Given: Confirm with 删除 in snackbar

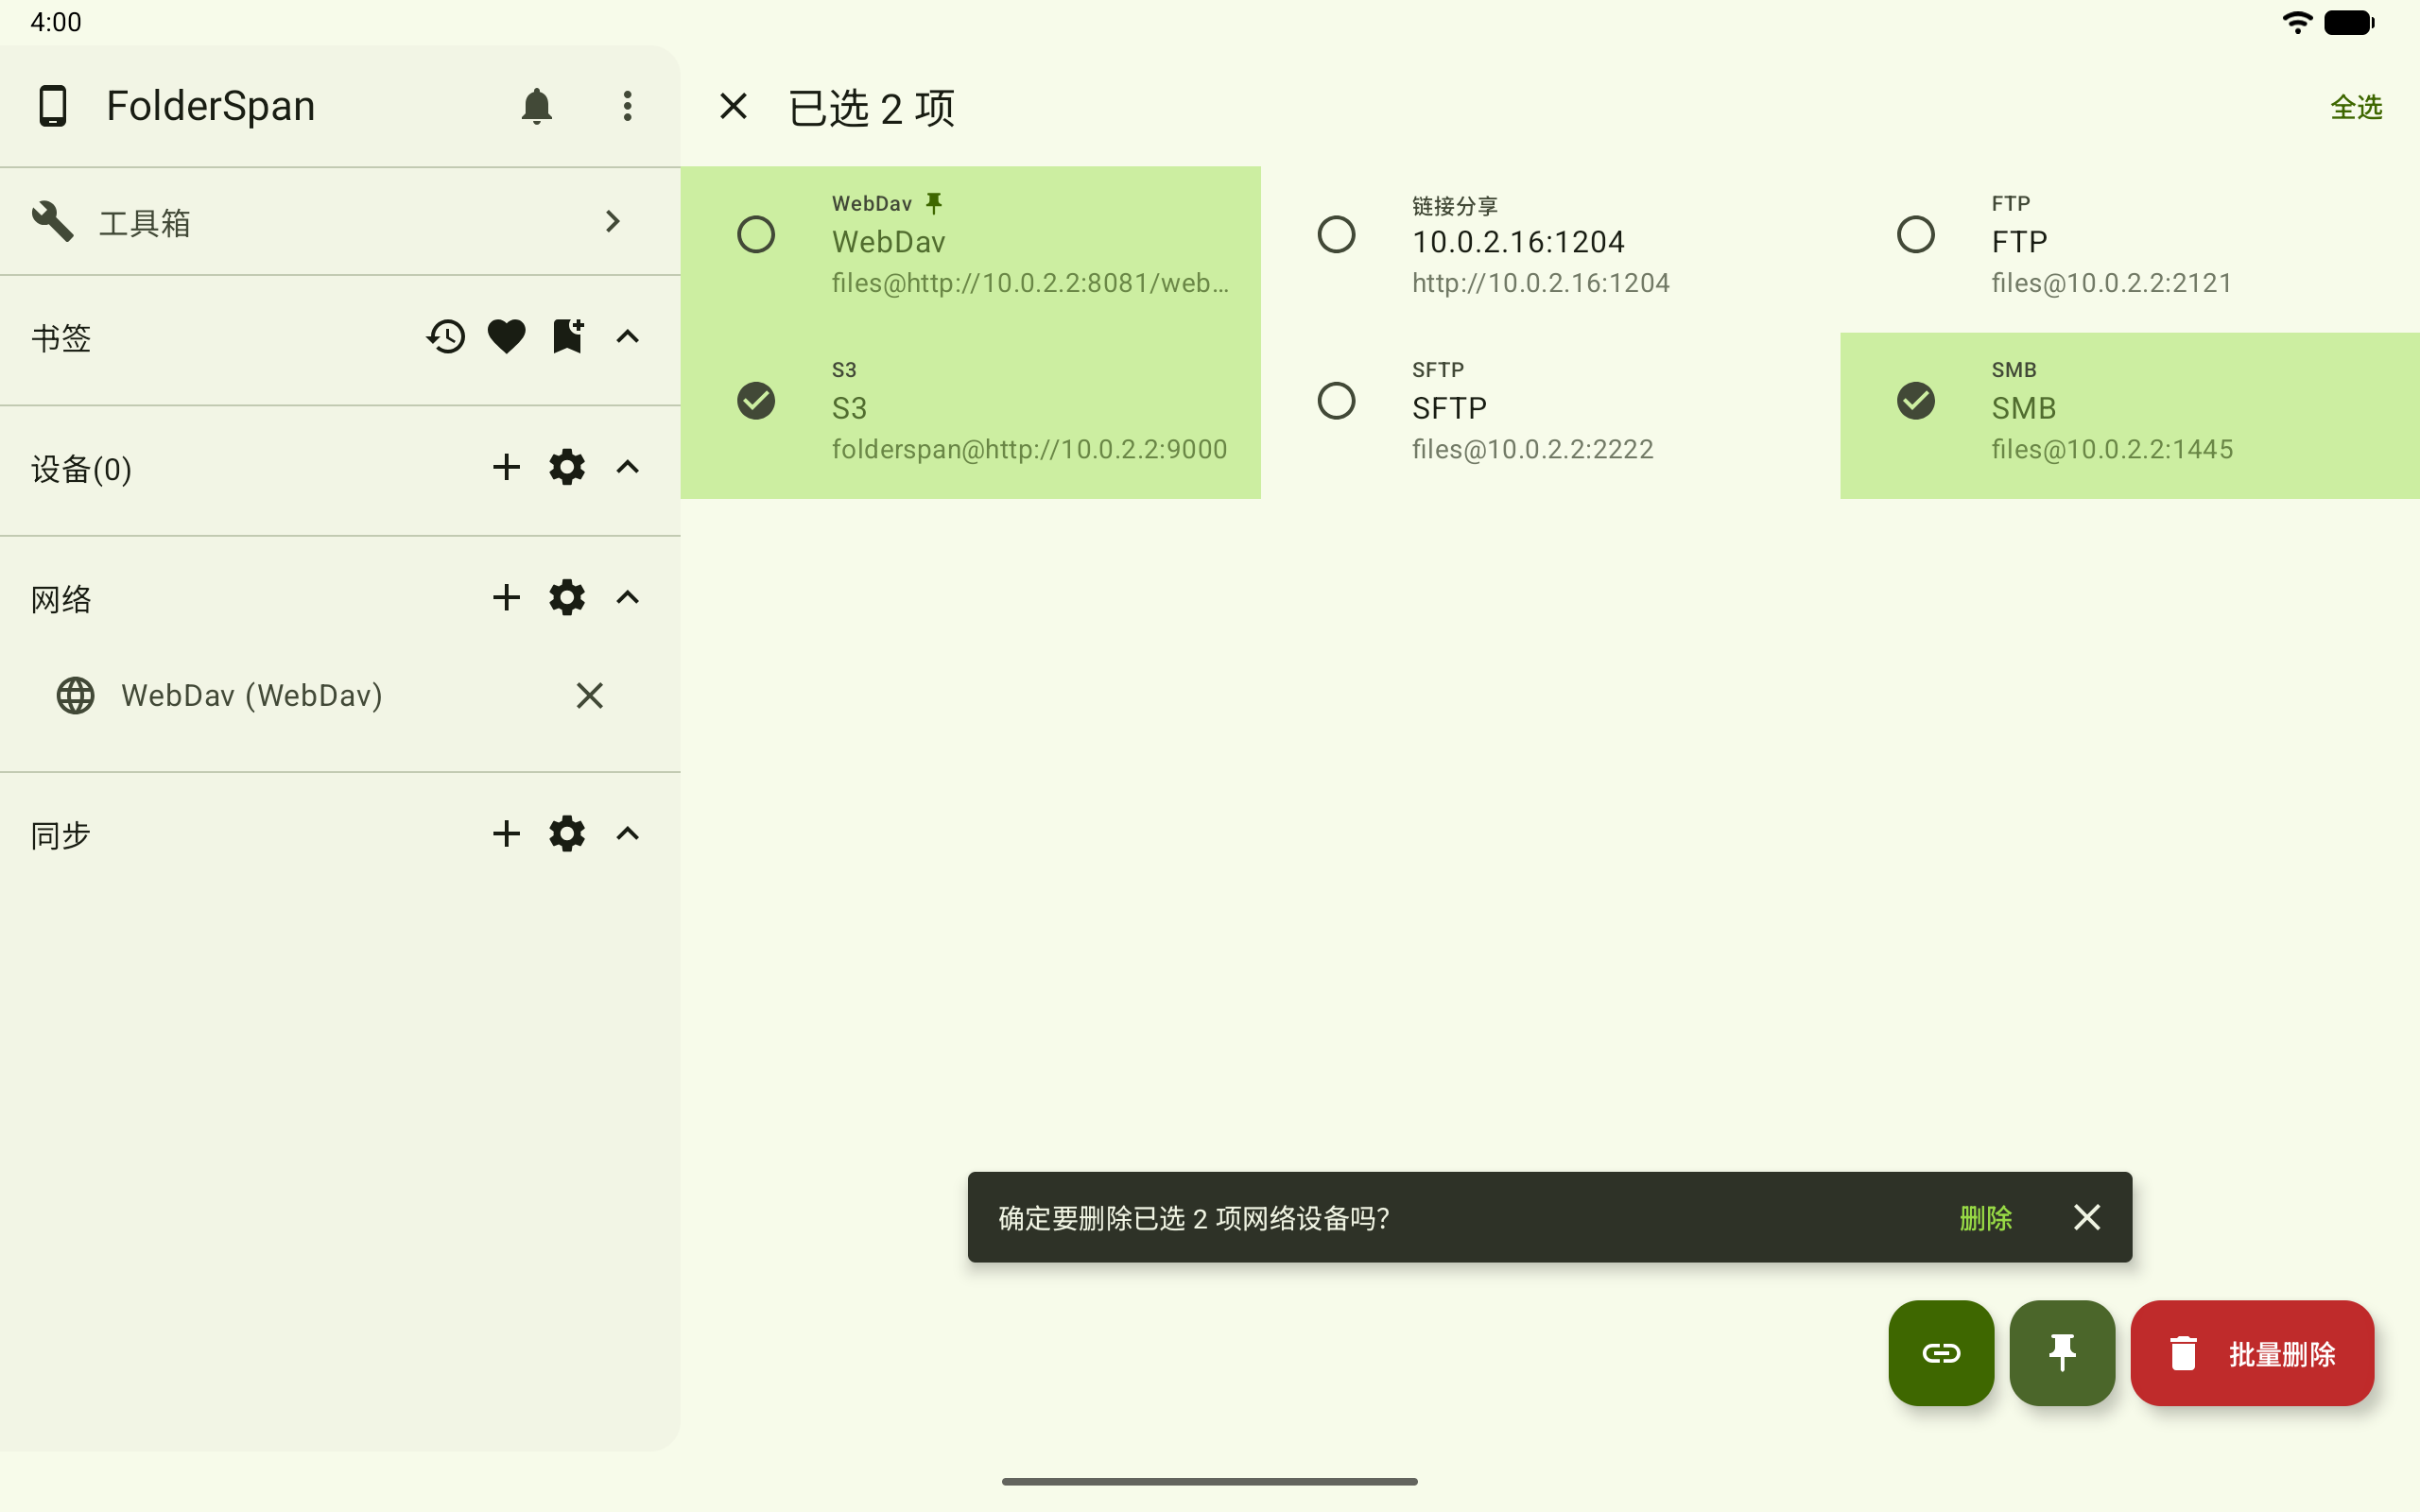Looking at the screenshot, I should (x=1985, y=1218).
